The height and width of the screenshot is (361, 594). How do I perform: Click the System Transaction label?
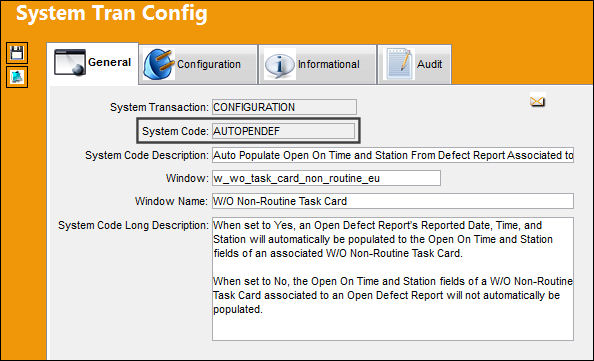tap(159, 107)
